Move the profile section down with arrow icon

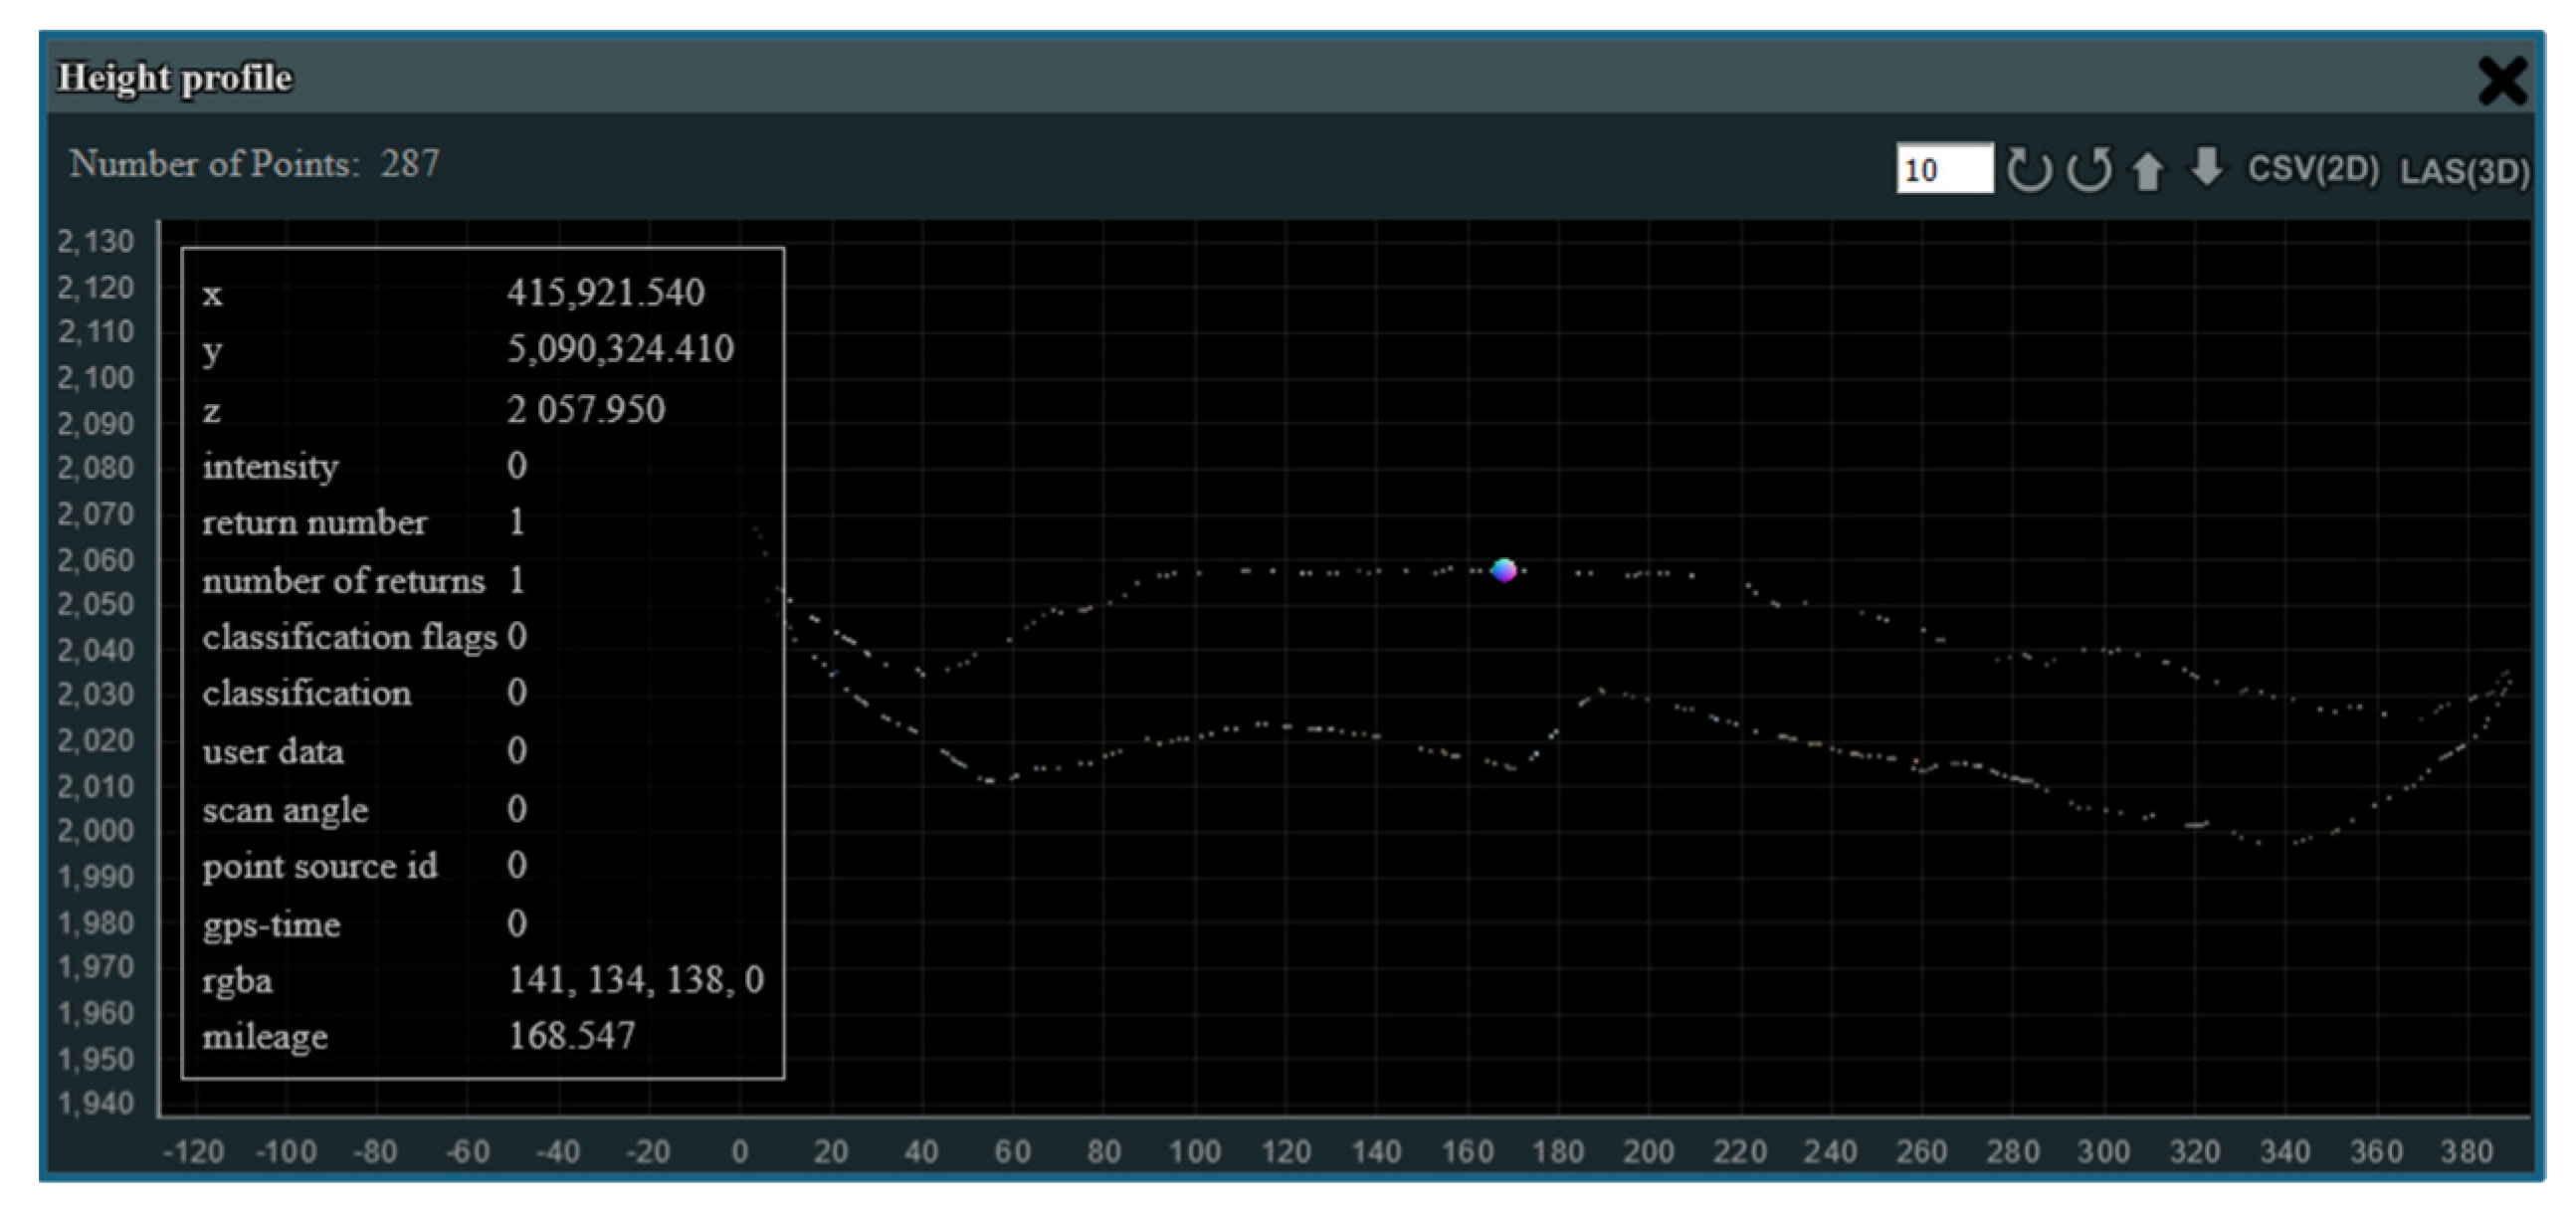(2207, 171)
